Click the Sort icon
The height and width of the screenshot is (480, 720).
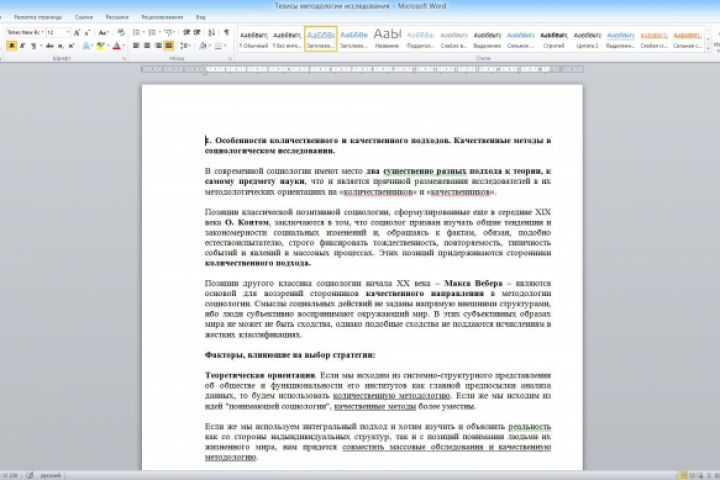pos(211,33)
